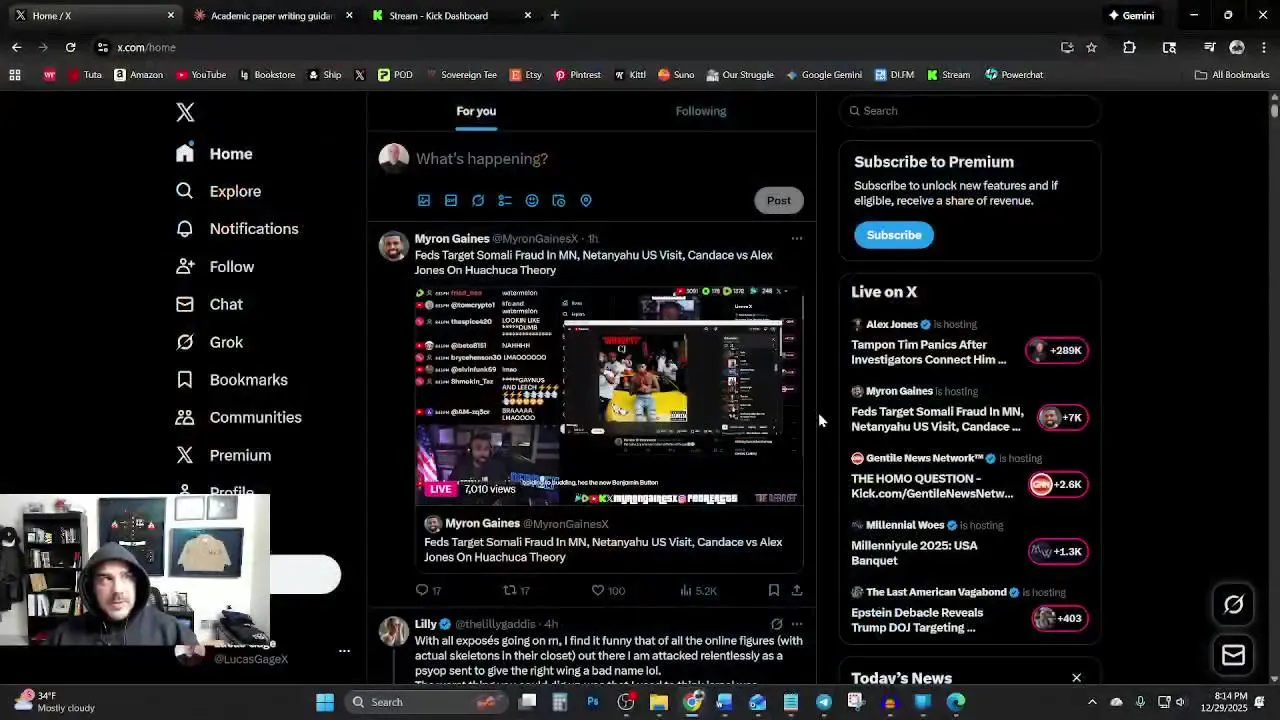1280x720 pixels.
Task: Open Home in X sidebar
Action: [214, 154]
